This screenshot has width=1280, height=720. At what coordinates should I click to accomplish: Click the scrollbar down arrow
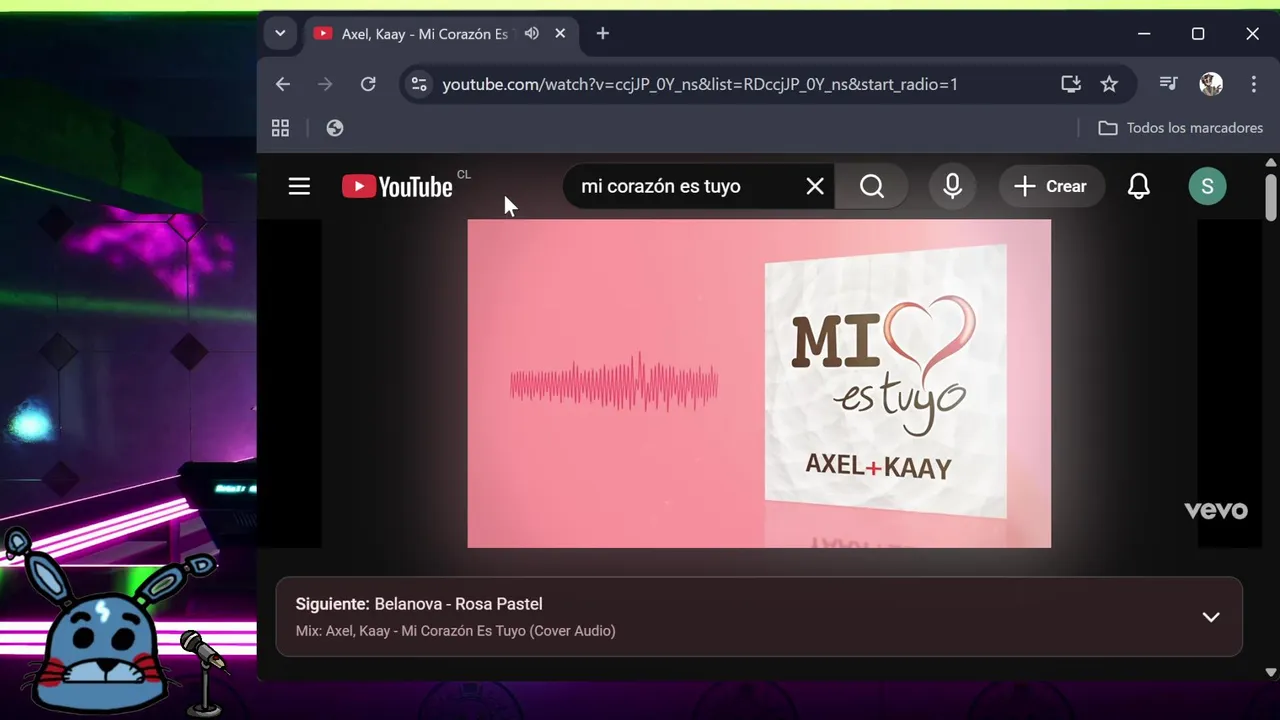[1271, 673]
